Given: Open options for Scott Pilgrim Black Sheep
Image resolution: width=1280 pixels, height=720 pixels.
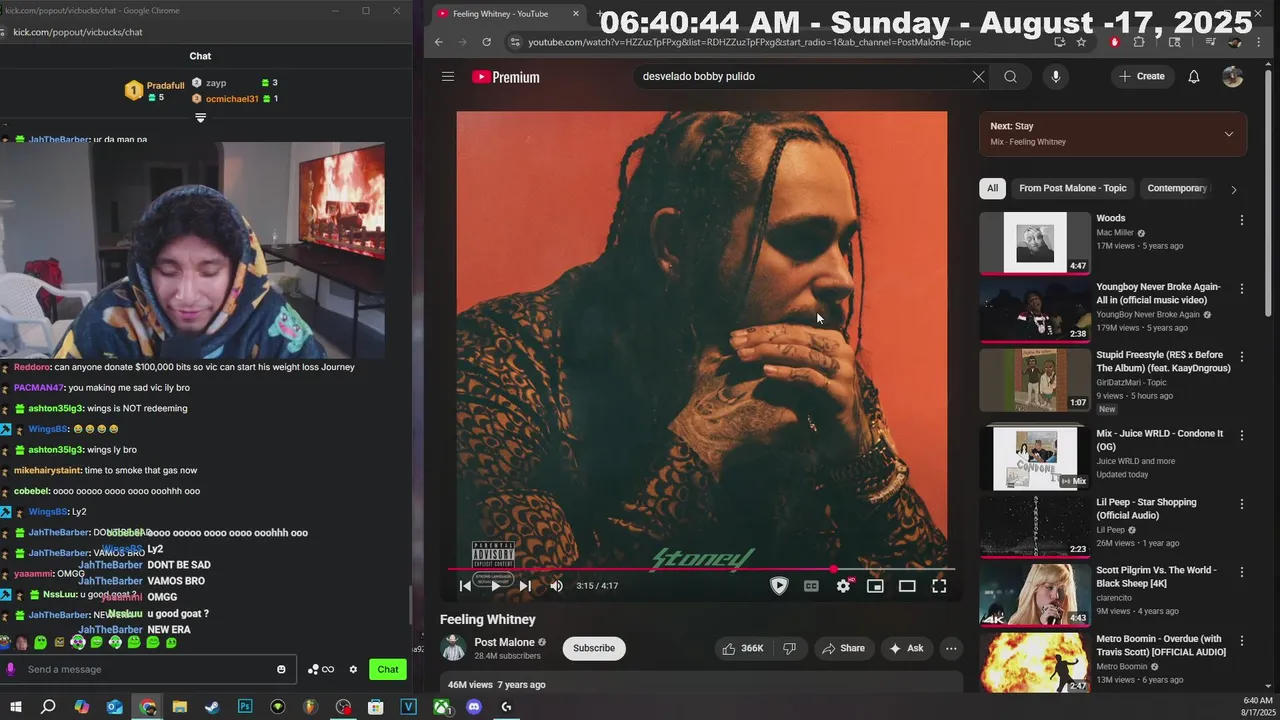Looking at the screenshot, I should click(x=1242, y=573).
